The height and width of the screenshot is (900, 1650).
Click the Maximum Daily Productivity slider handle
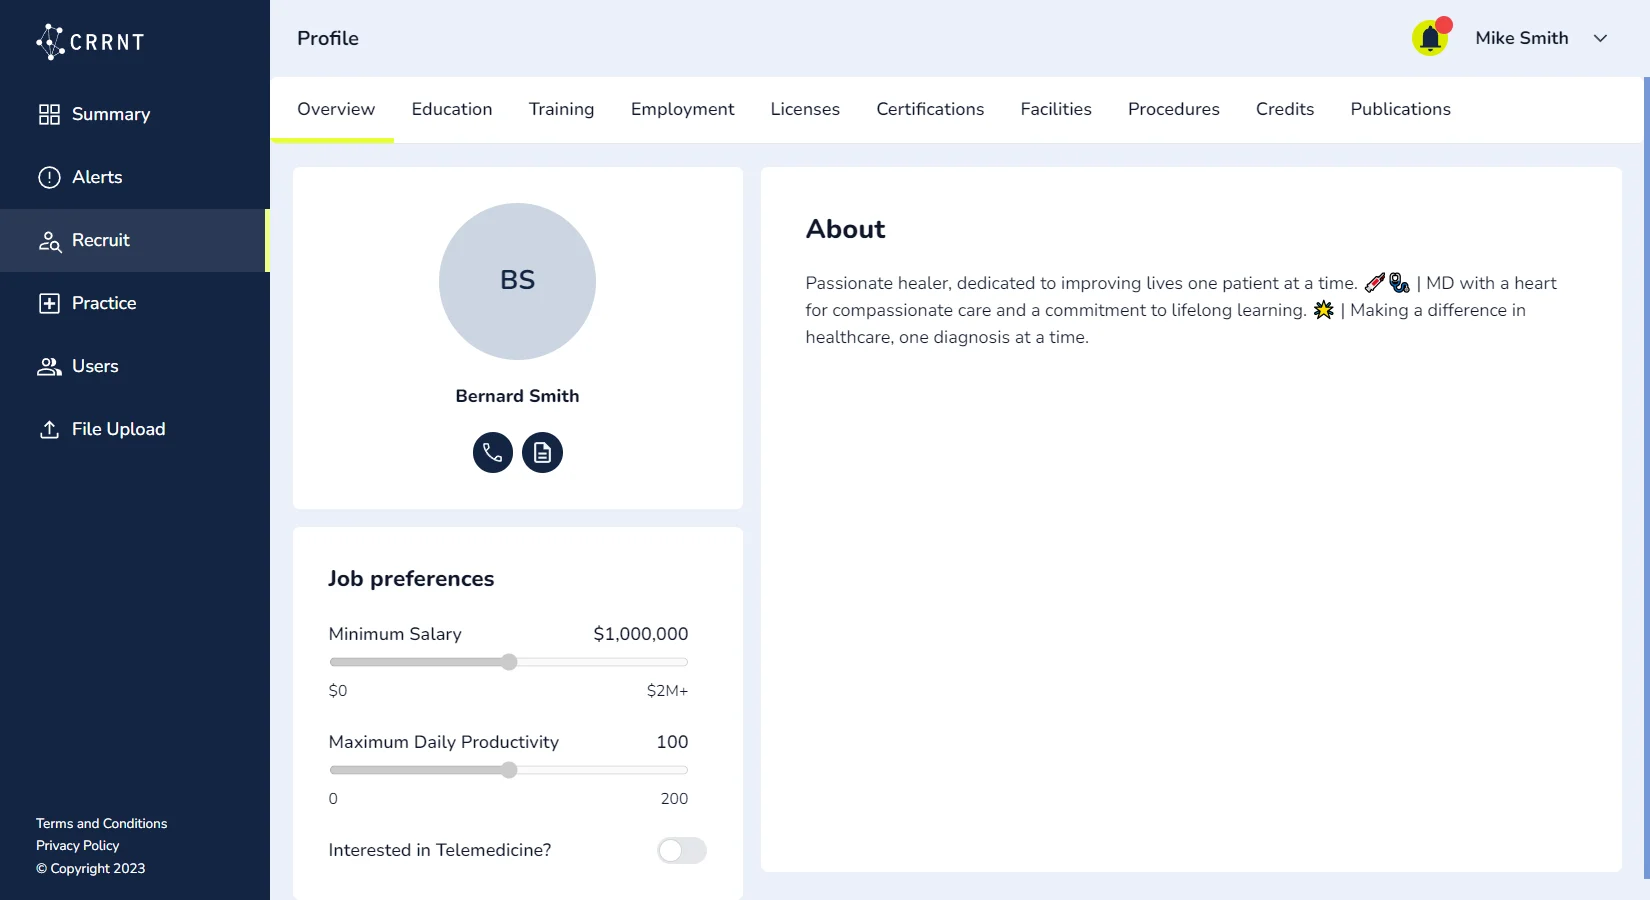pos(509,770)
